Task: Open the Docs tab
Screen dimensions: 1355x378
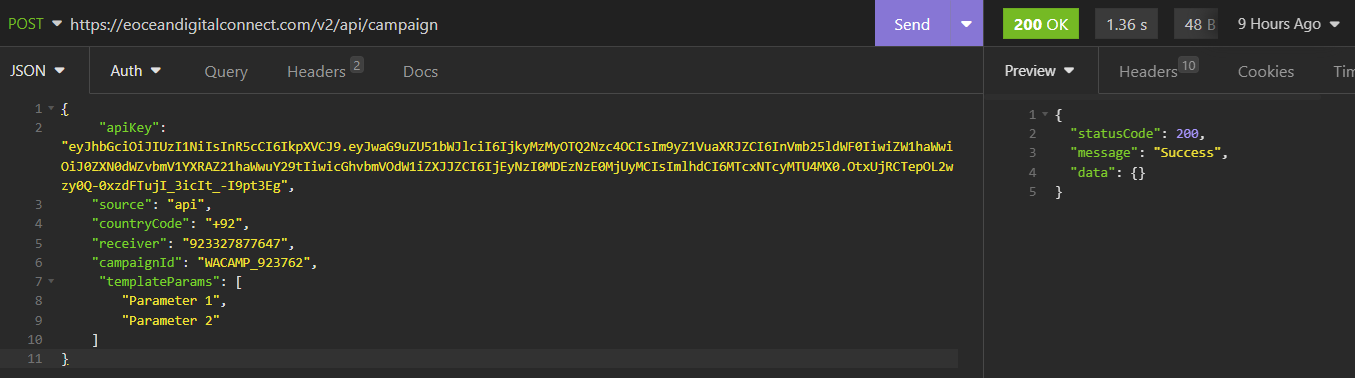Action: [420, 72]
